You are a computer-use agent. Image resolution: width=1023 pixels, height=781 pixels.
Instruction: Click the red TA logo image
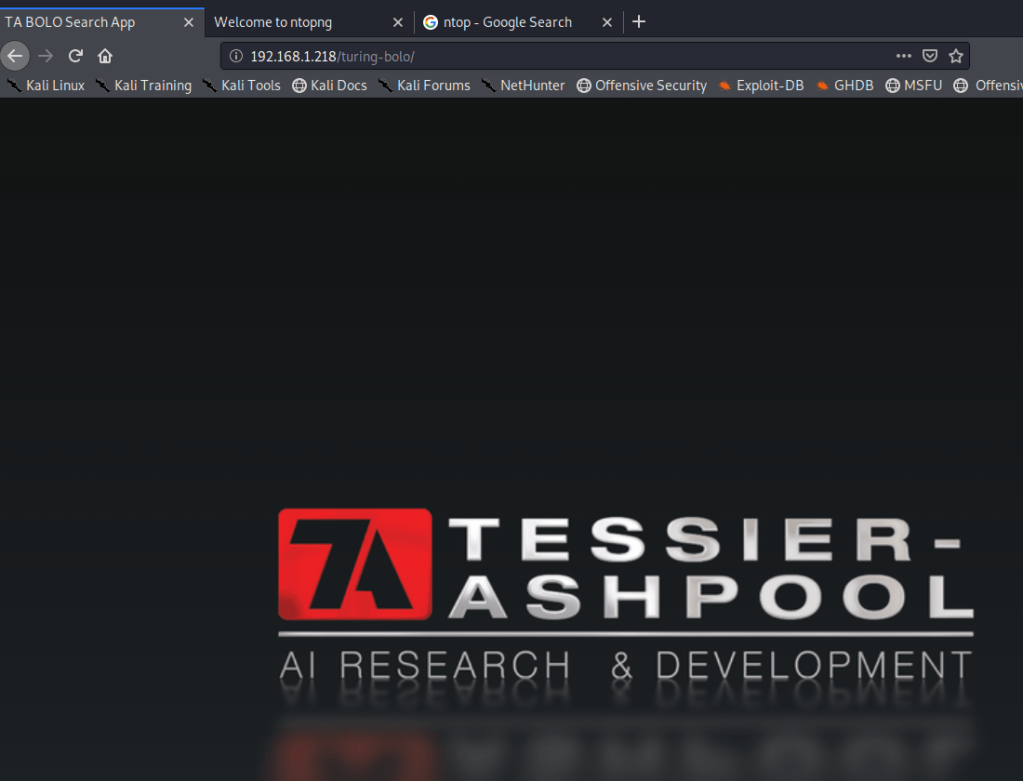355,565
